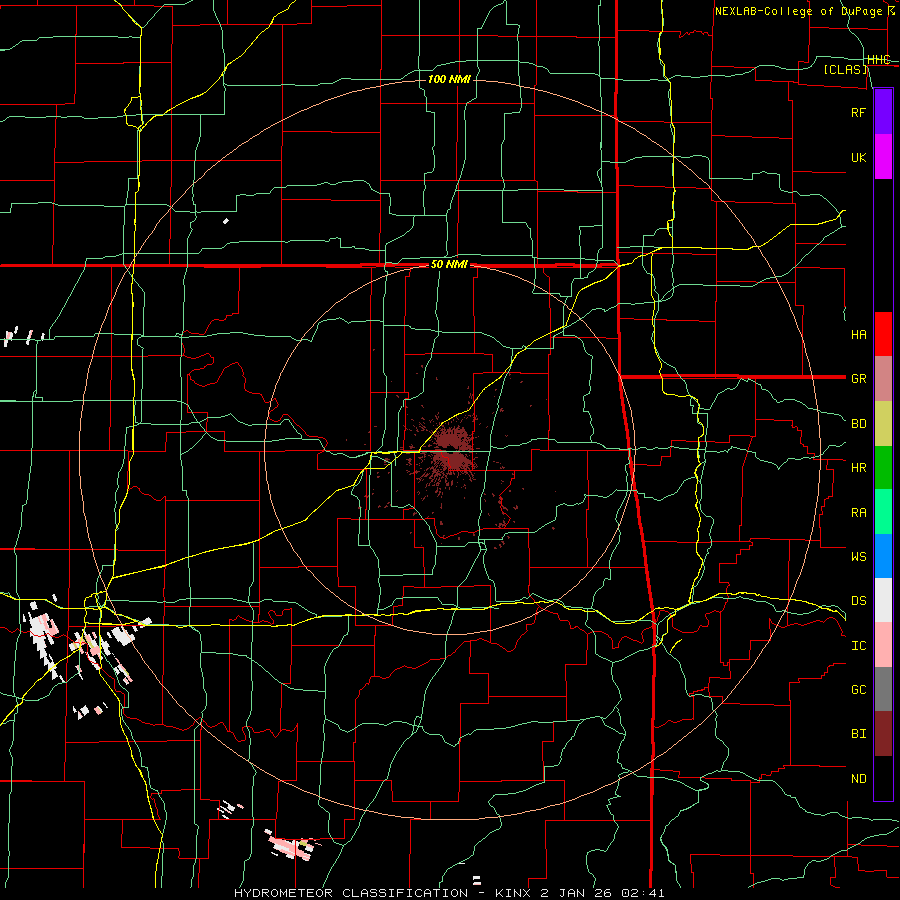Click the DS white legend swatch
Image resolution: width=900 pixels, height=900 pixels.
(883, 600)
